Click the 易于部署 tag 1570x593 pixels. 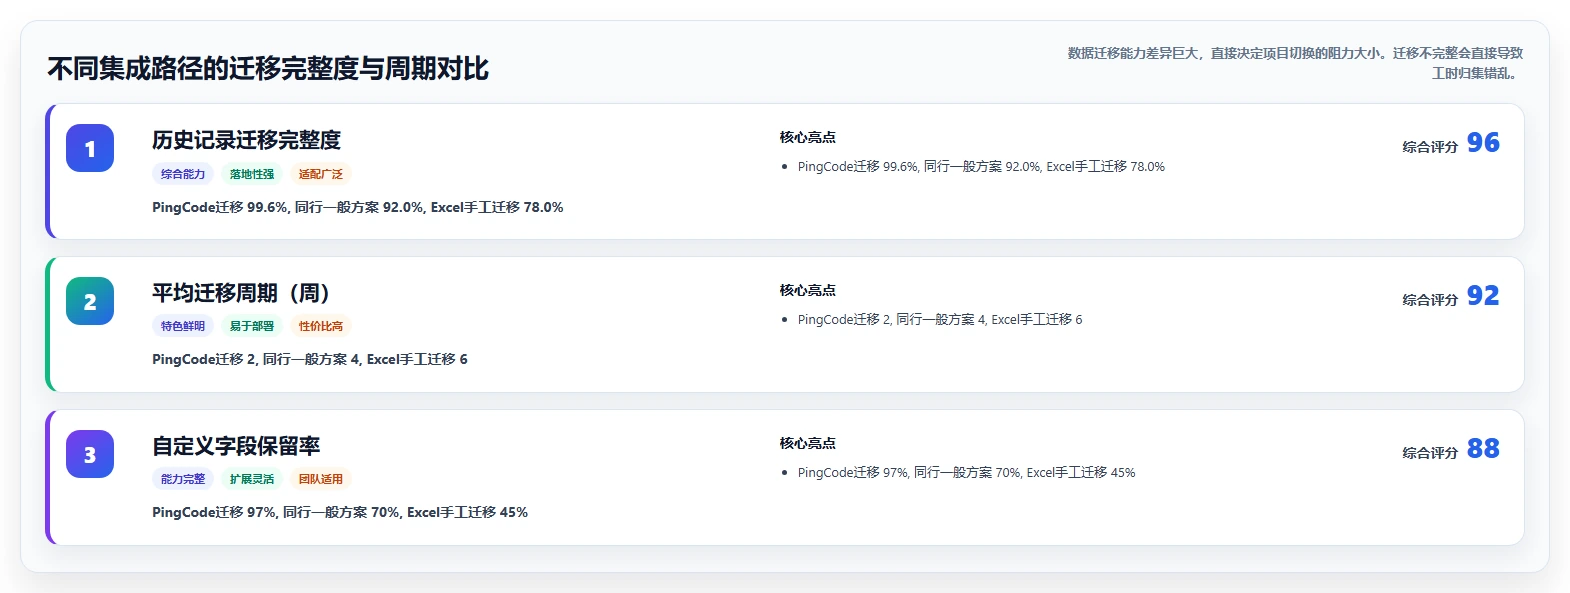[x=252, y=326]
